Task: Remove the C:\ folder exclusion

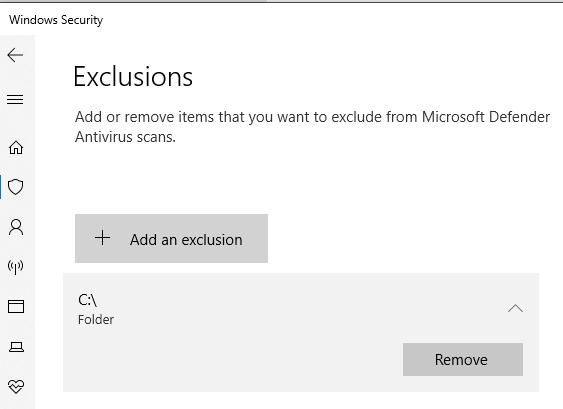Action: (x=462, y=359)
